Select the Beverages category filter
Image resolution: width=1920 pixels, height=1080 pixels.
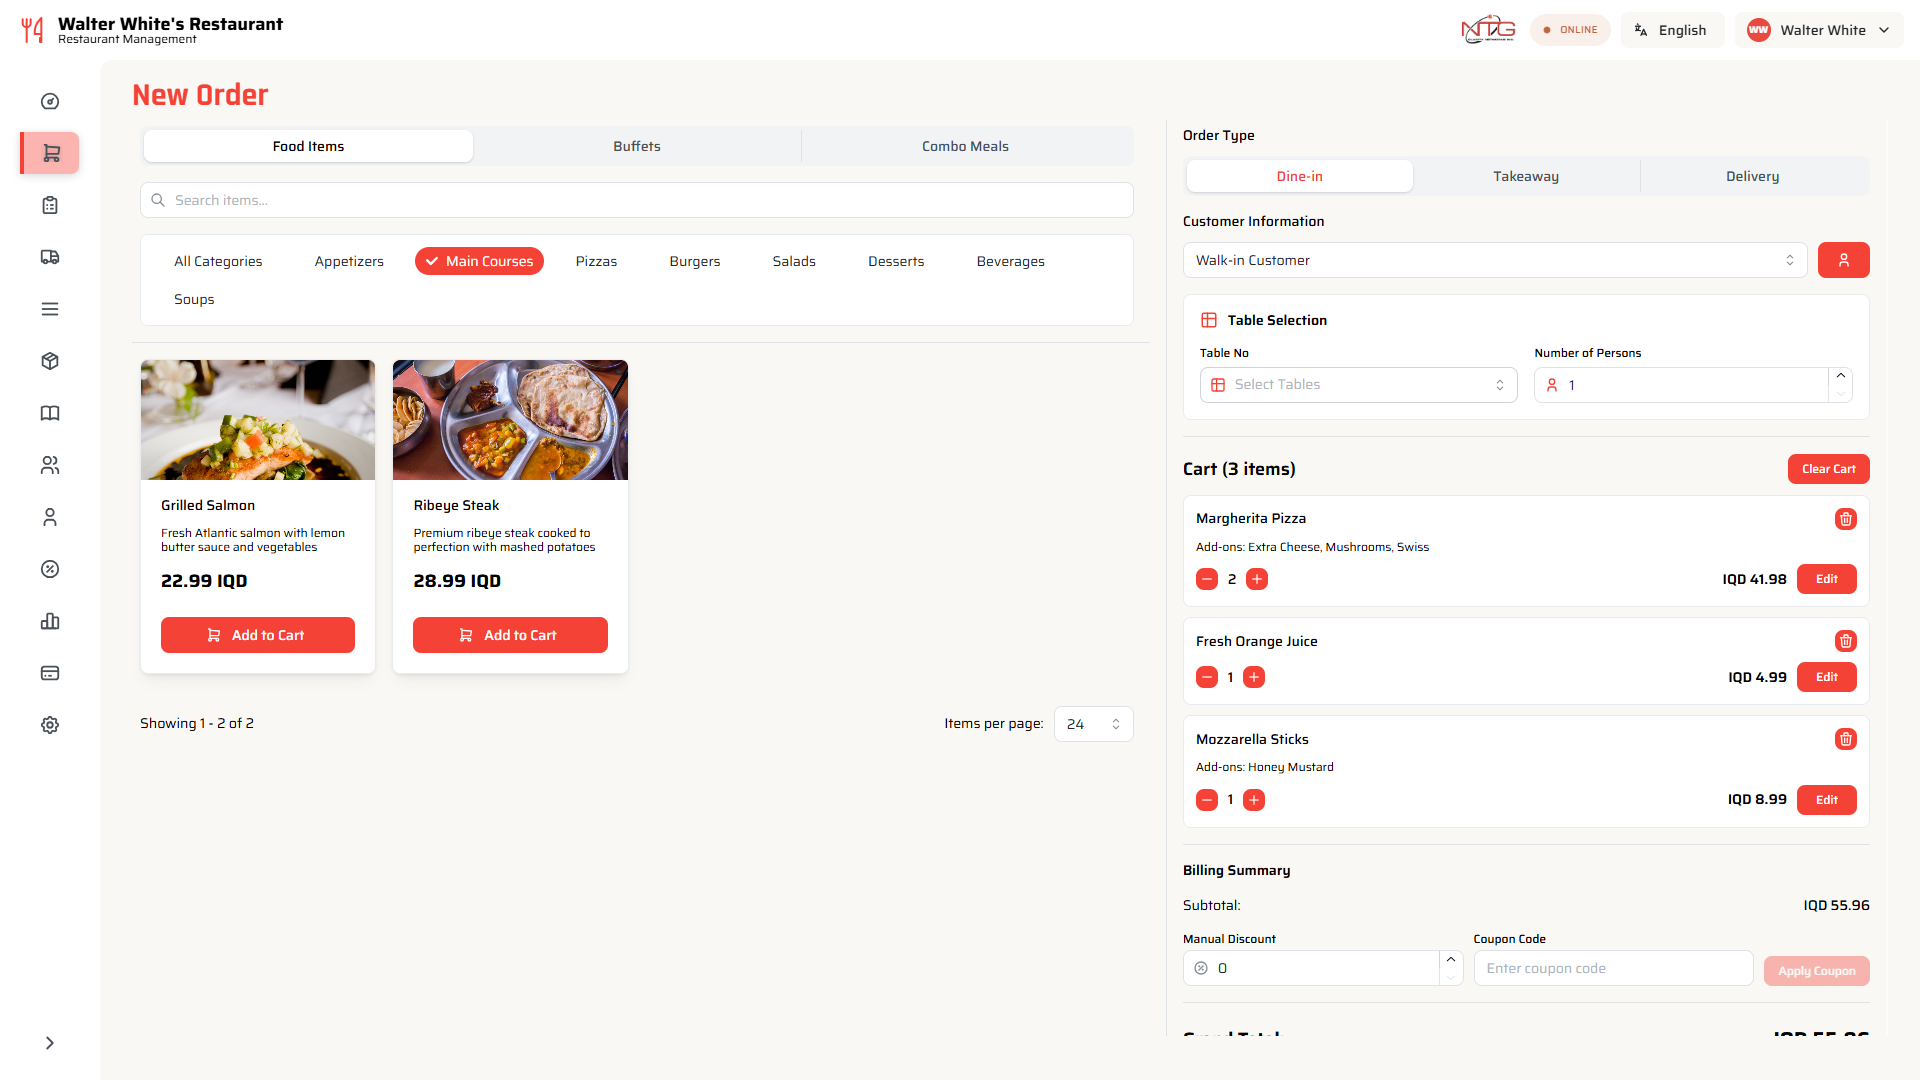(1010, 261)
